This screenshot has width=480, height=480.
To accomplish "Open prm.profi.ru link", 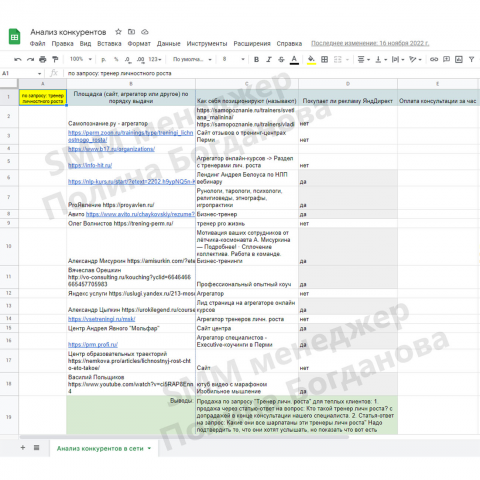I will (x=93, y=344).
